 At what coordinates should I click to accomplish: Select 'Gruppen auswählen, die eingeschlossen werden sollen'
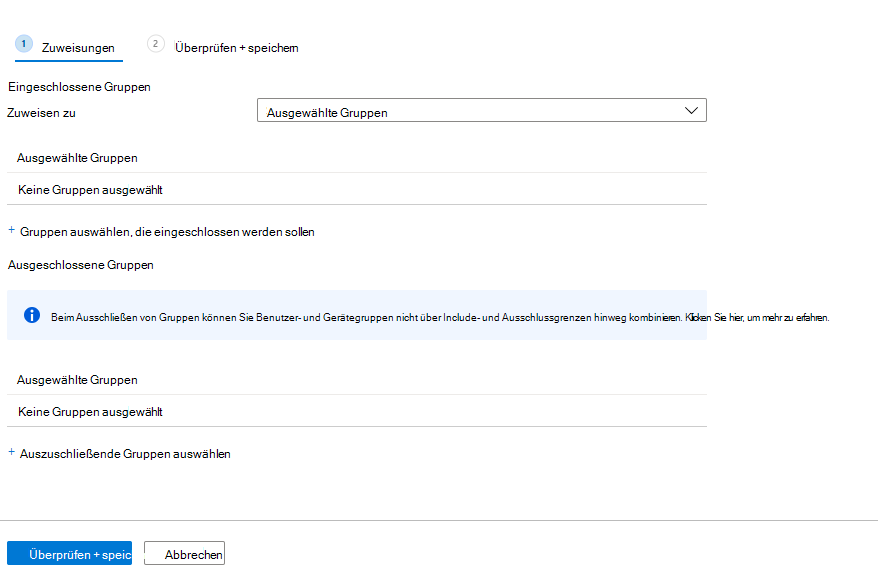pos(167,232)
